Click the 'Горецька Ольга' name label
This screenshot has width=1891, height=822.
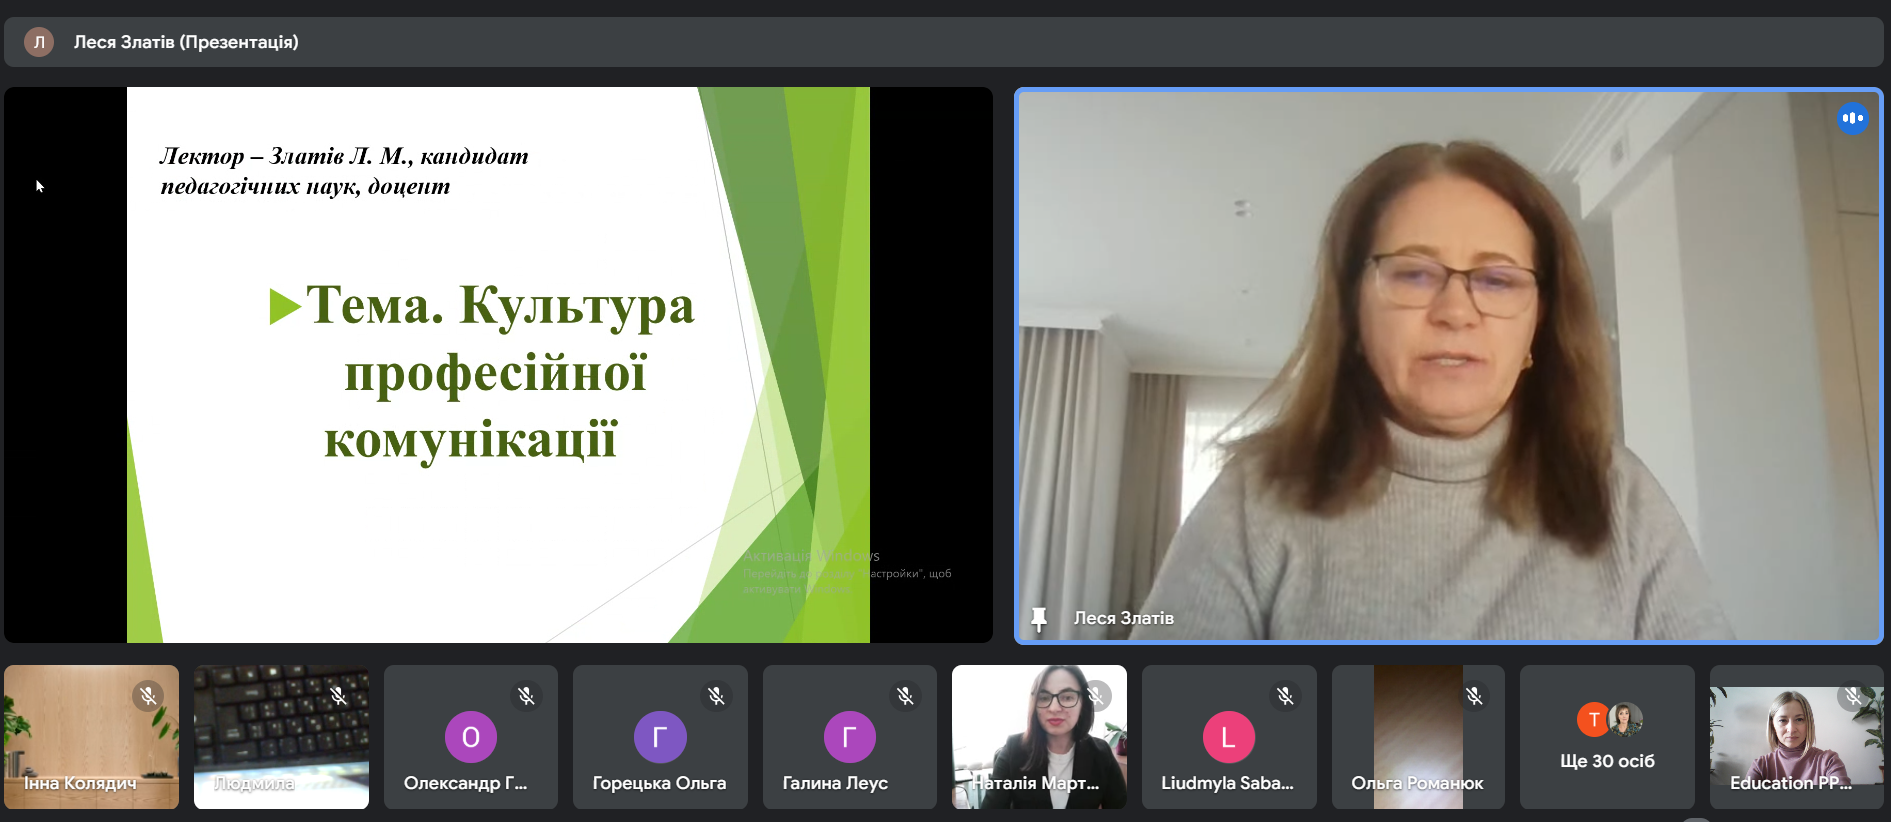659,783
